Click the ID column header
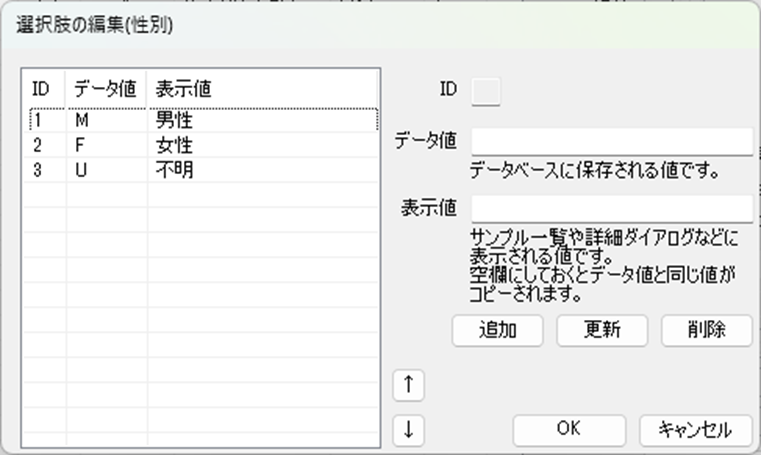The height and width of the screenshot is (455, 761). (43, 88)
